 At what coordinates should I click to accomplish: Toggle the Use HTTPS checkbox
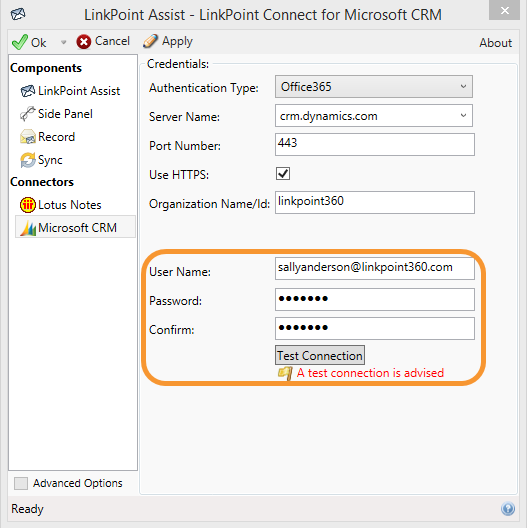coord(283,174)
